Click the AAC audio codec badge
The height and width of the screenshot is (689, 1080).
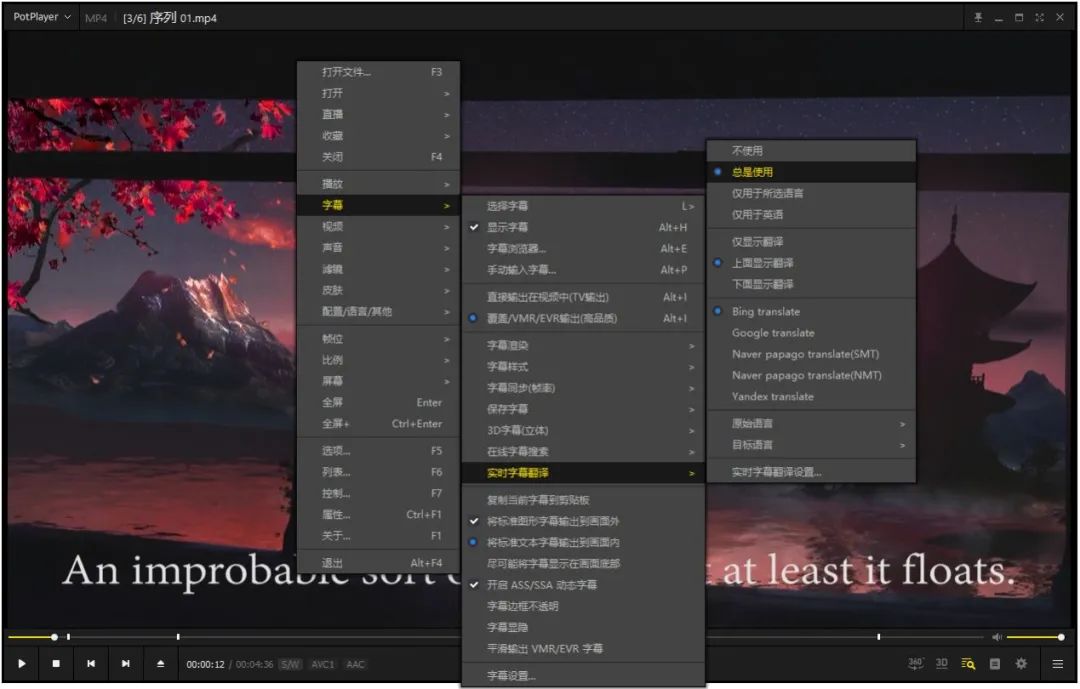355,664
